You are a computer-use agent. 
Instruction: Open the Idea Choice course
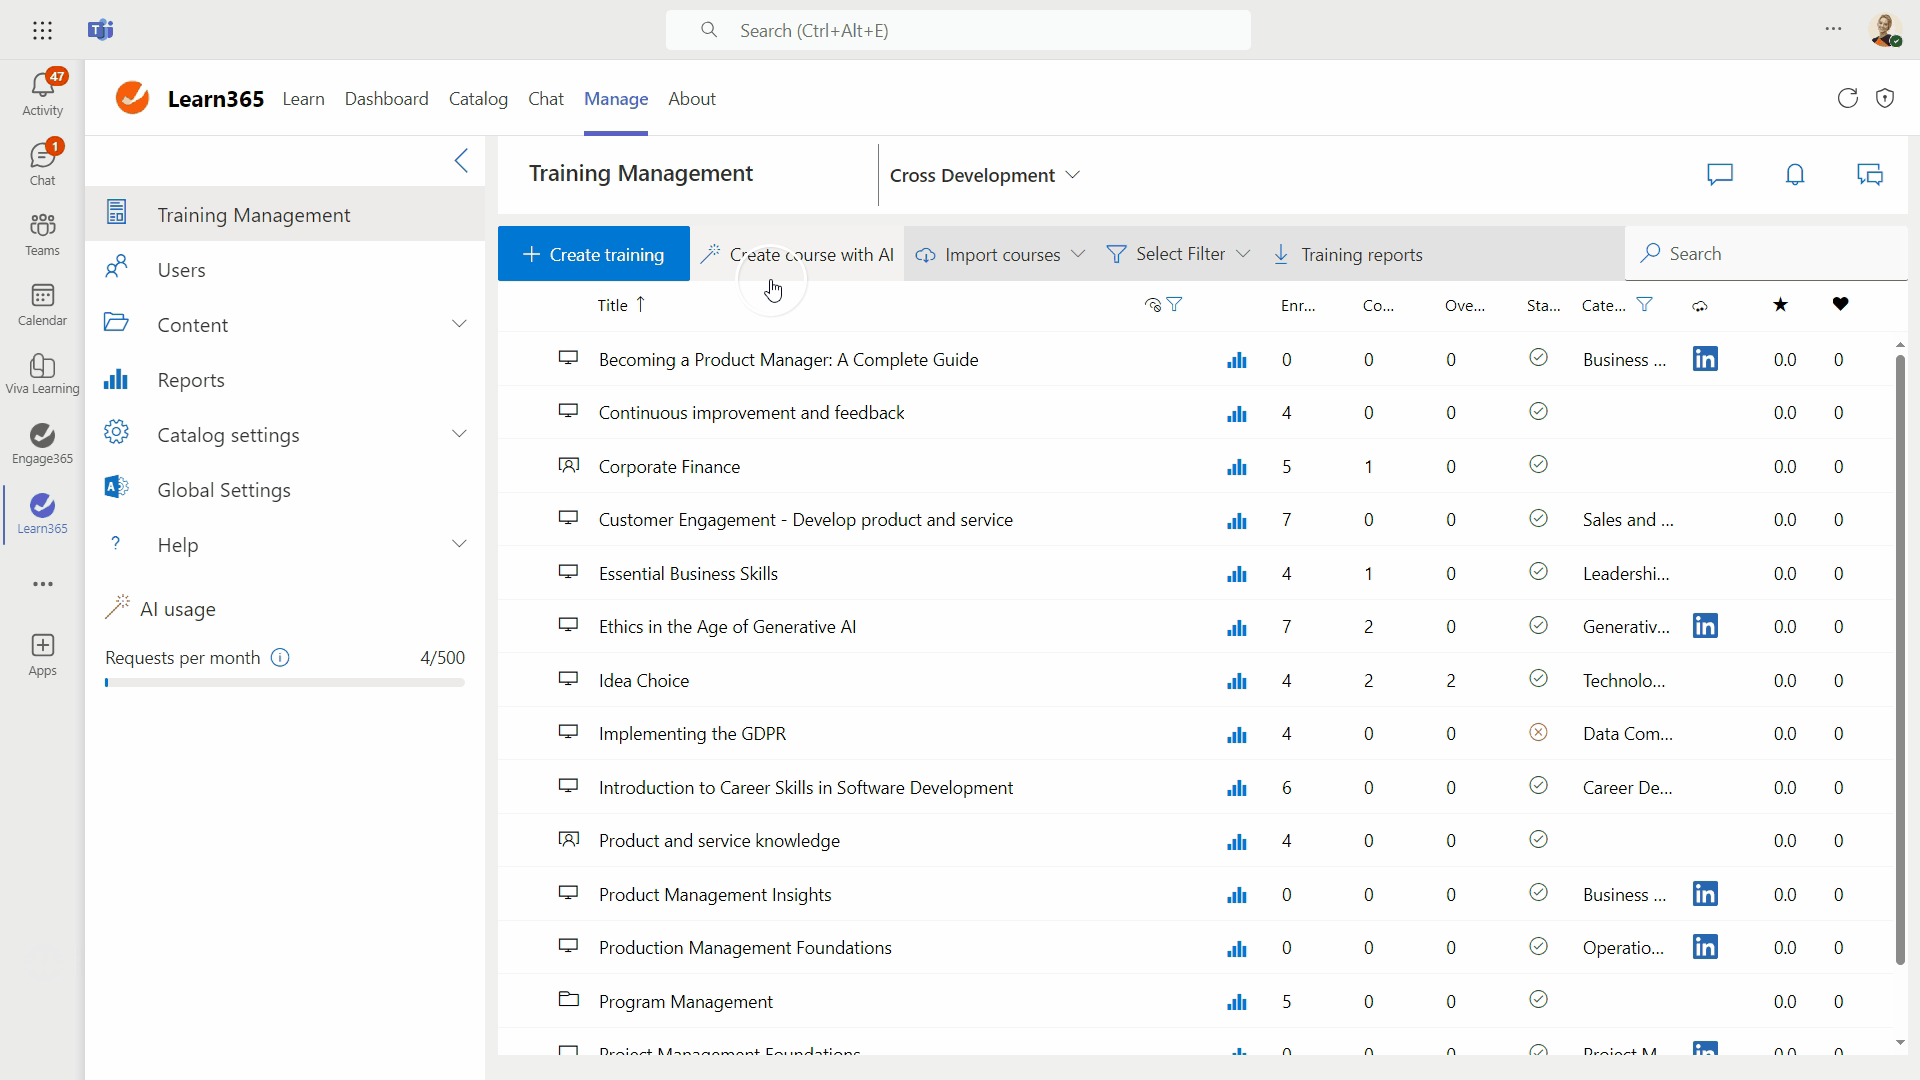tap(644, 681)
